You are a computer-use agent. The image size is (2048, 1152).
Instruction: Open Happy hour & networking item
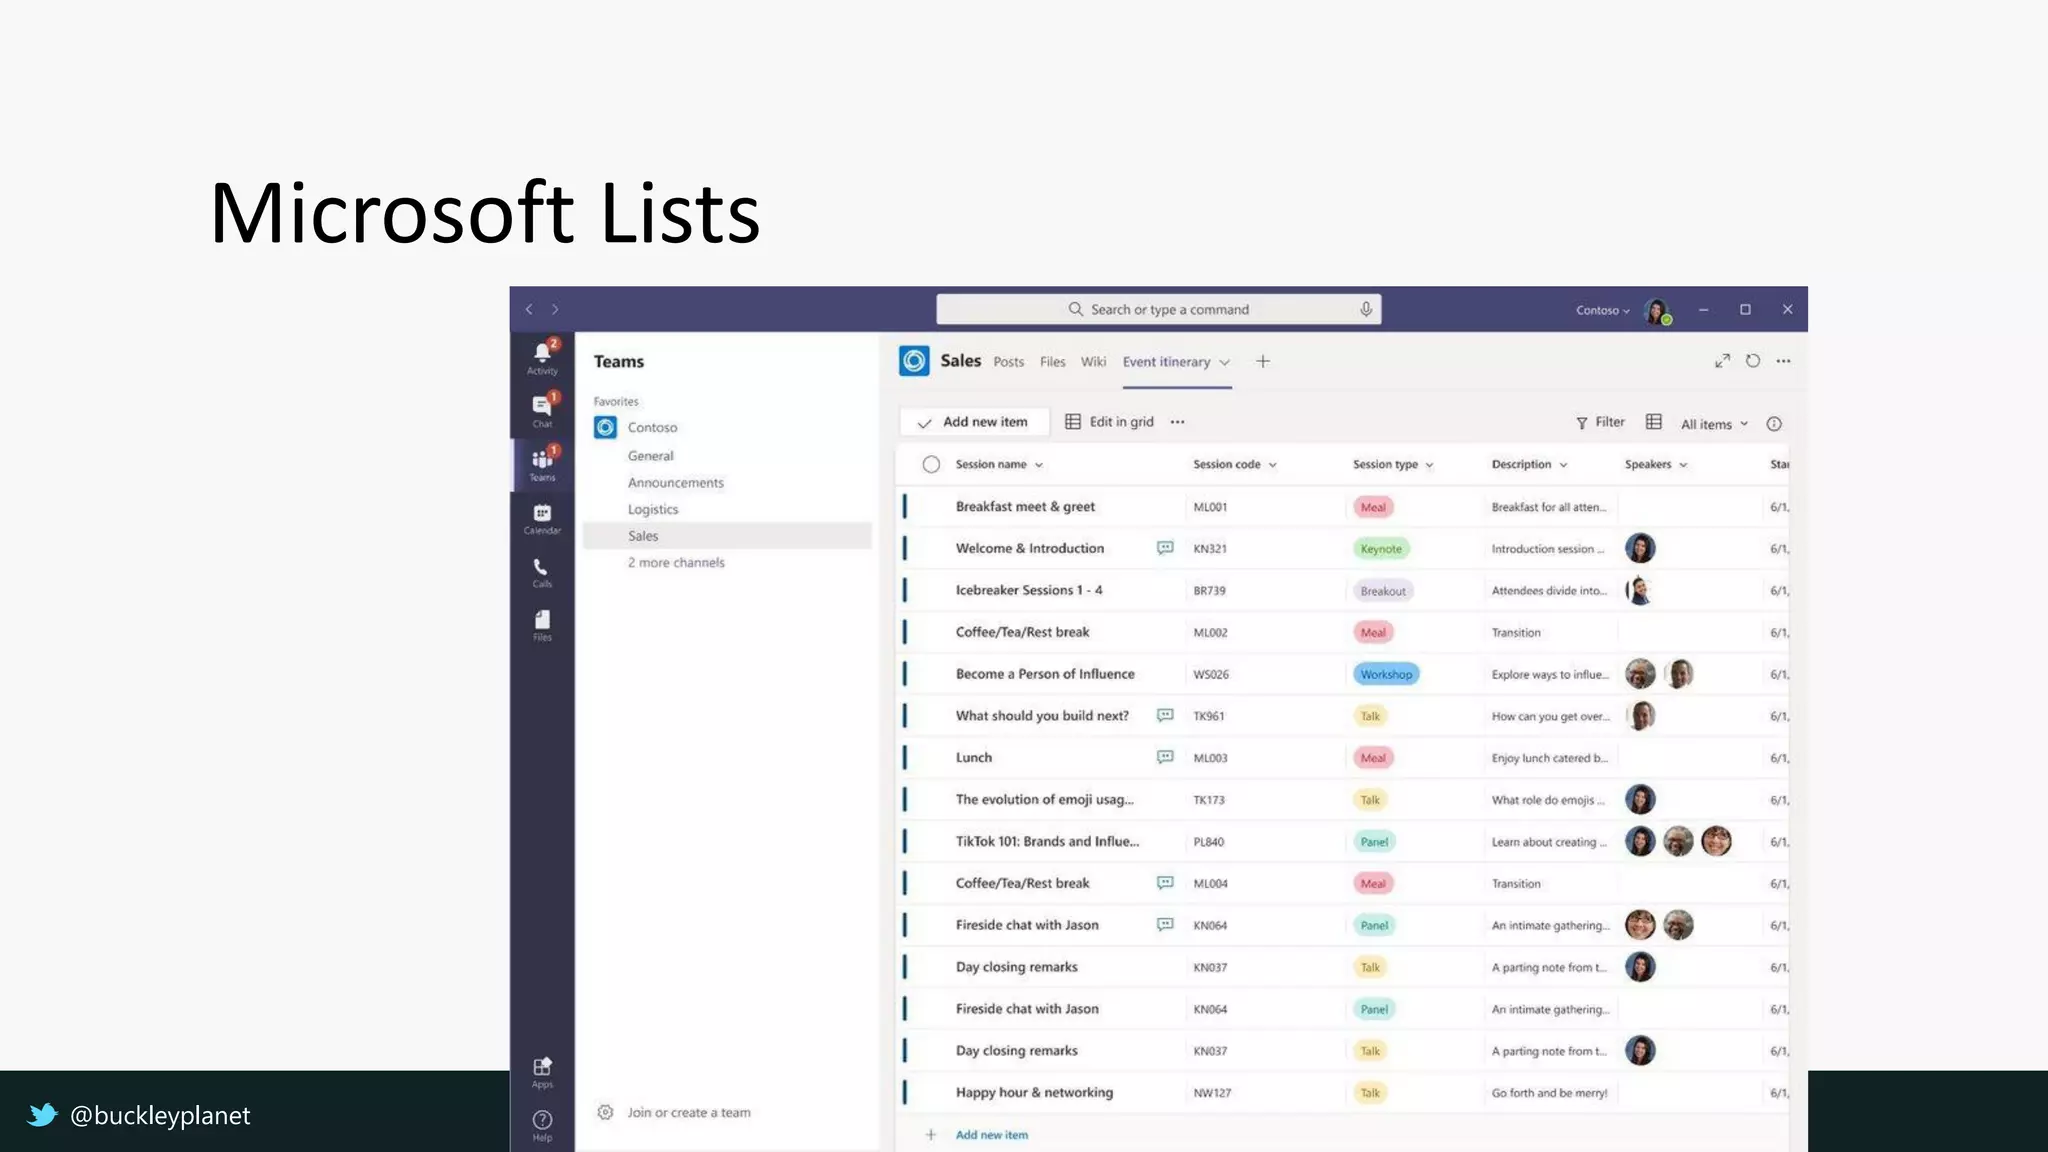1034,1092
